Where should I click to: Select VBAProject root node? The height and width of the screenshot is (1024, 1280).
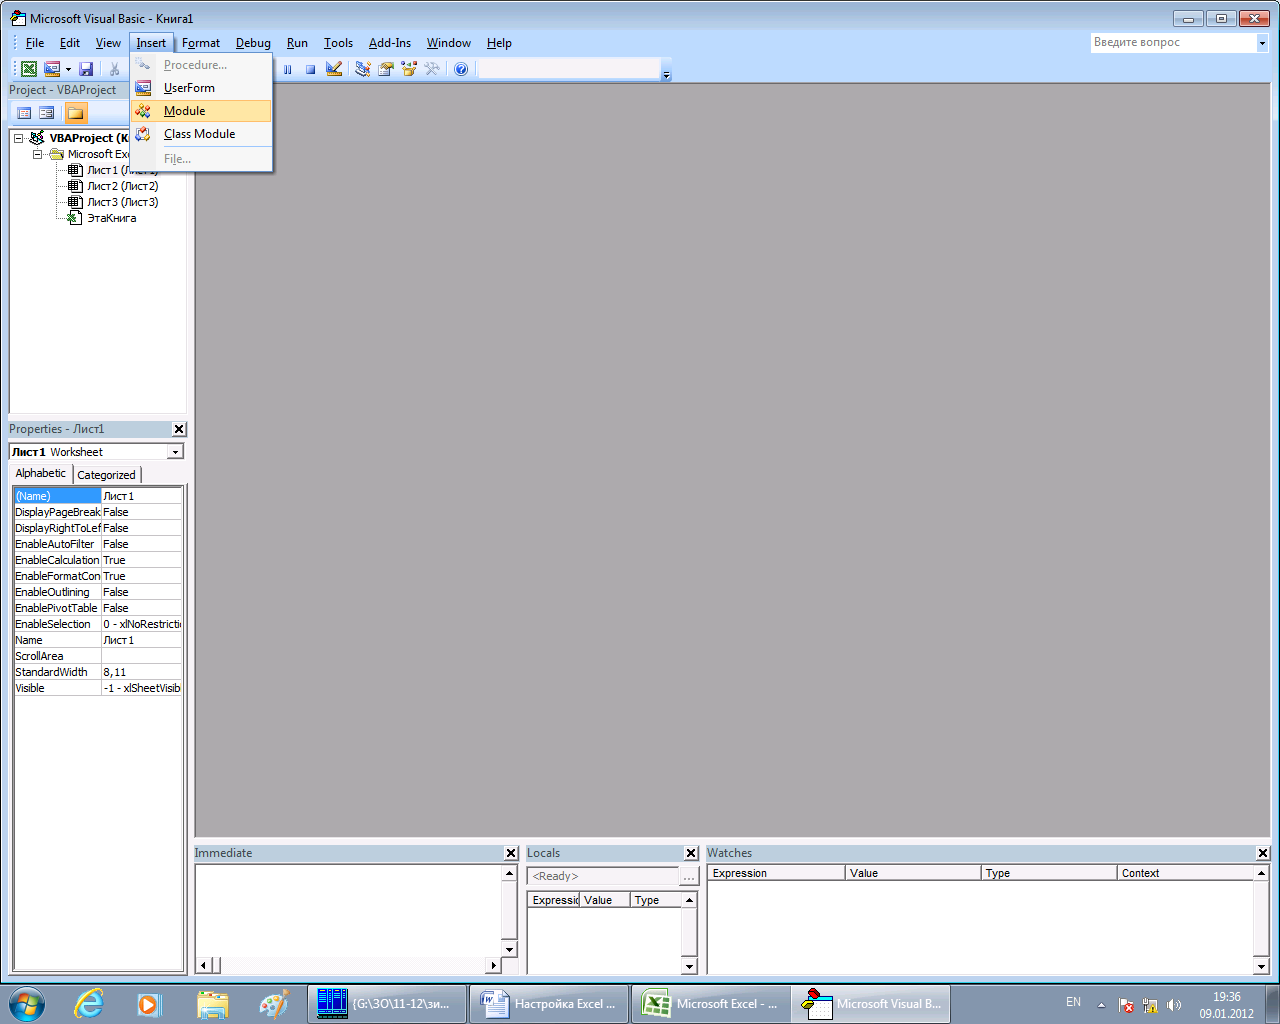pyautogui.click(x=88, y=138)
